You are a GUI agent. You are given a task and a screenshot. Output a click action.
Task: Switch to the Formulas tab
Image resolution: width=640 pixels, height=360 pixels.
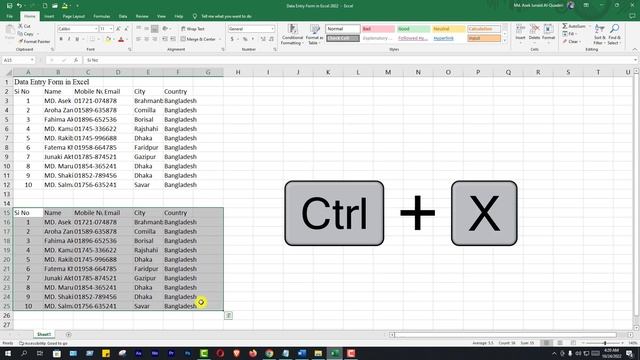(102, 16)
